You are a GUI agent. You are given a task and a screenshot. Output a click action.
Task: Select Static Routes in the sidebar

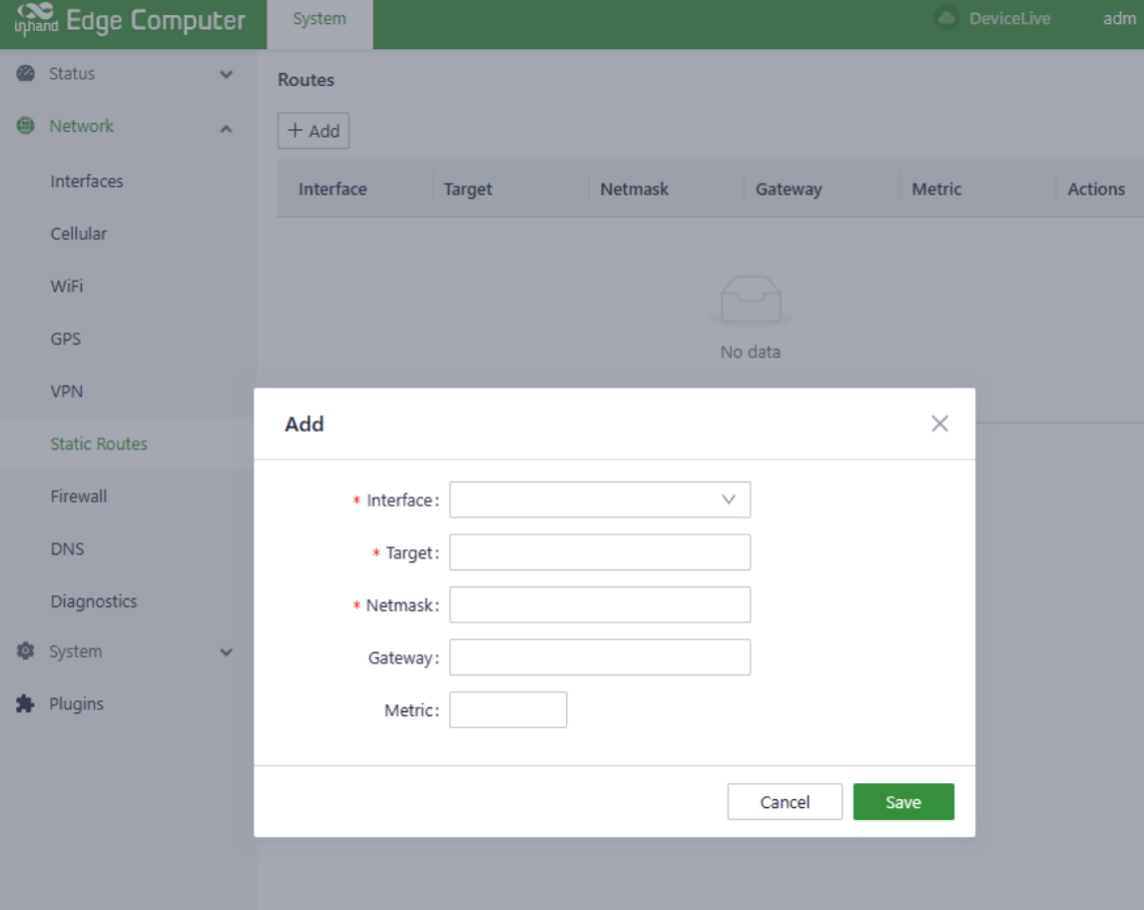click(x=99, y=444)
